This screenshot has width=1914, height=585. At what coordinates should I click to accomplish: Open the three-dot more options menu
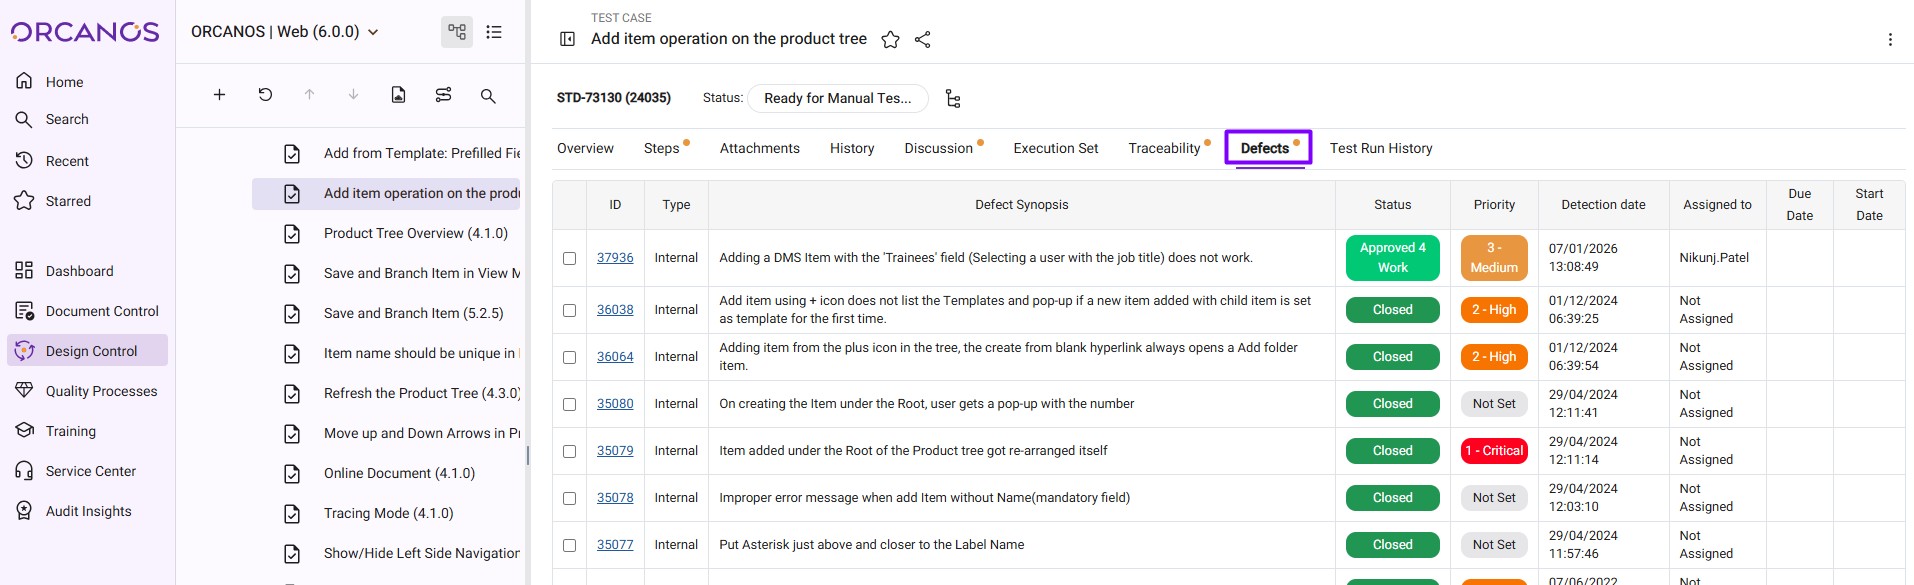pos(1889,40)
